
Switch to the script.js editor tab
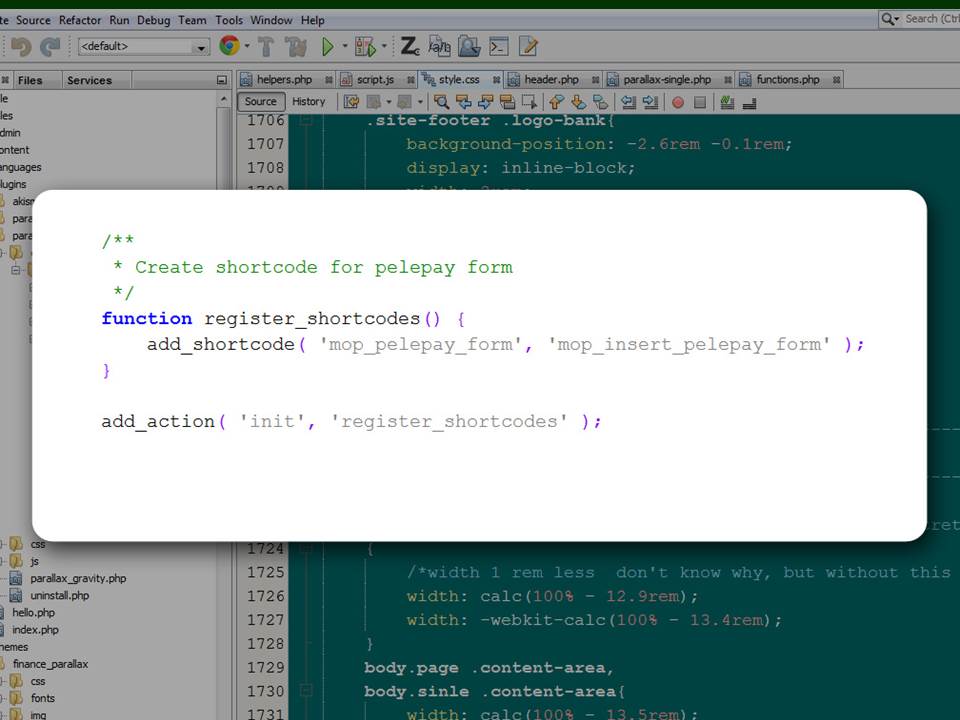click(x=375, y=80)
